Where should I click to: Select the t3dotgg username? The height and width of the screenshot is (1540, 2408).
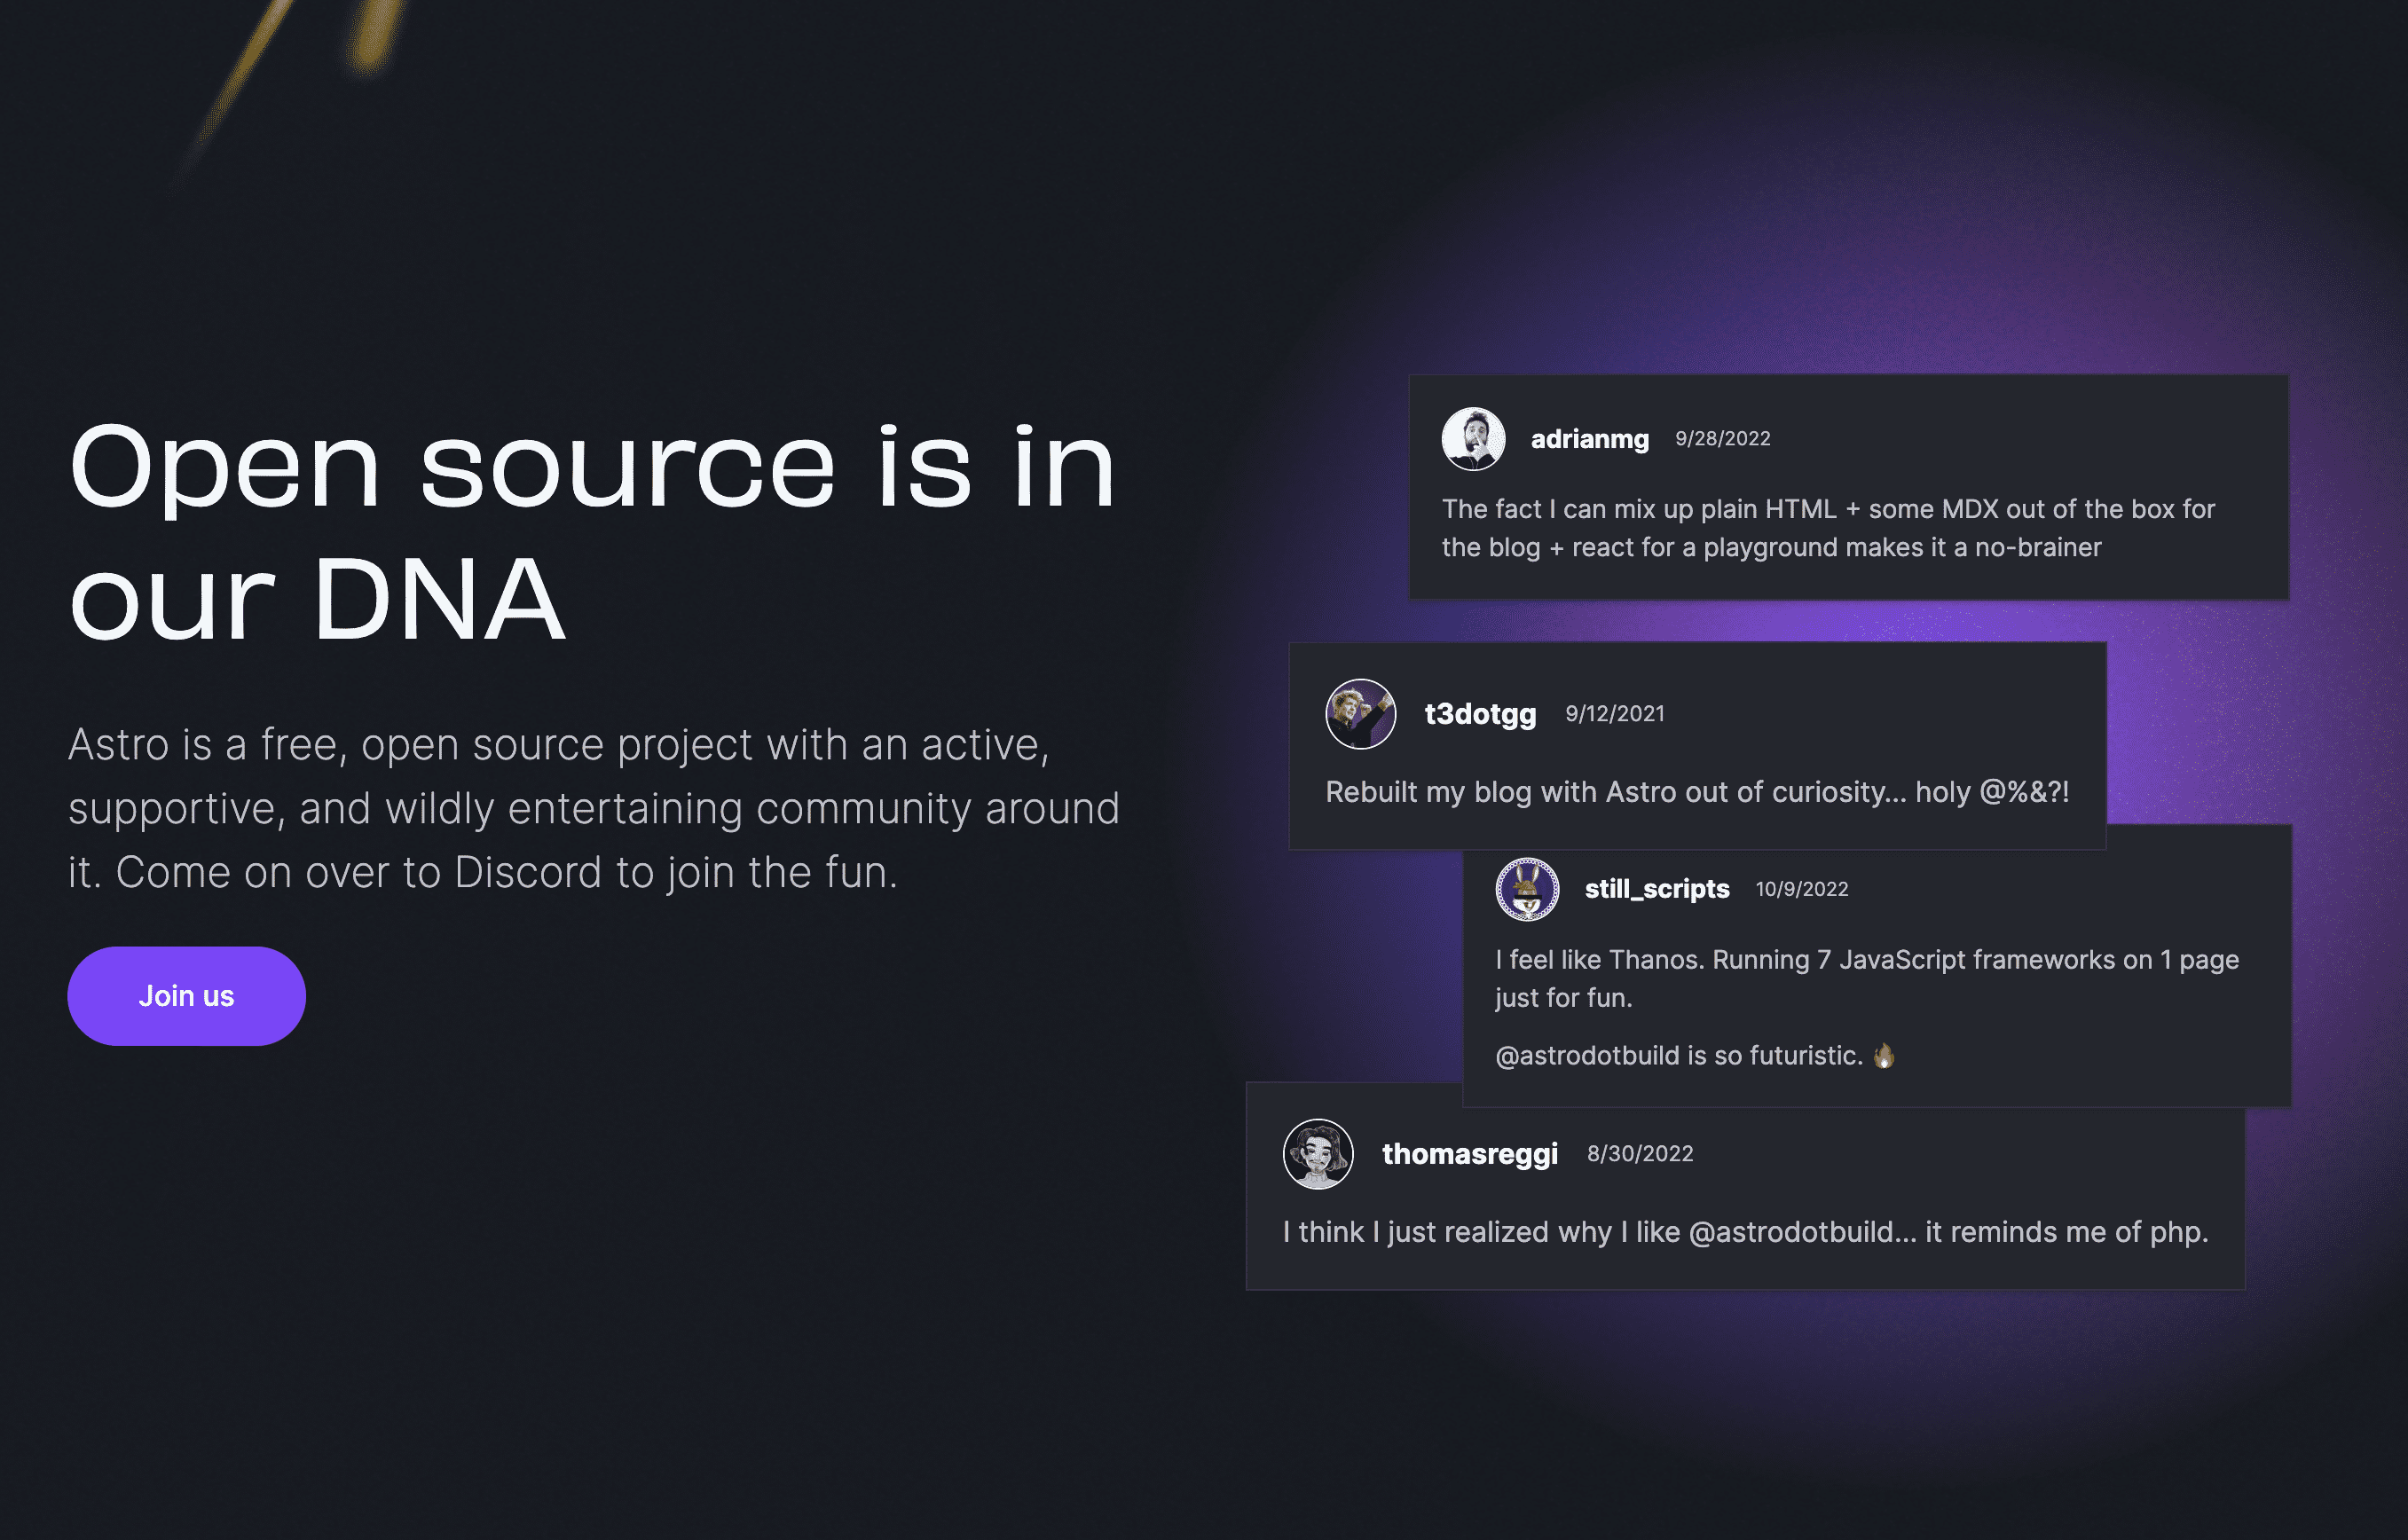(1480, 714)
